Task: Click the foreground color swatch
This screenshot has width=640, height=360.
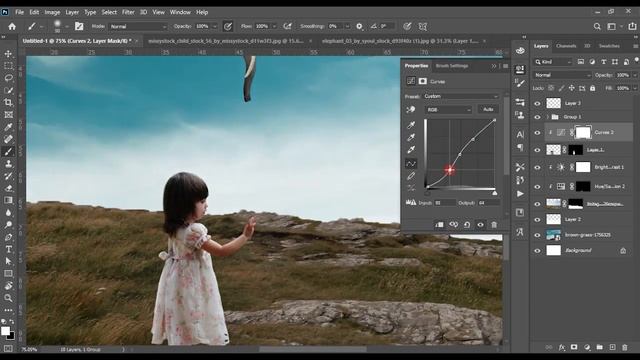Action: point(5,331)
